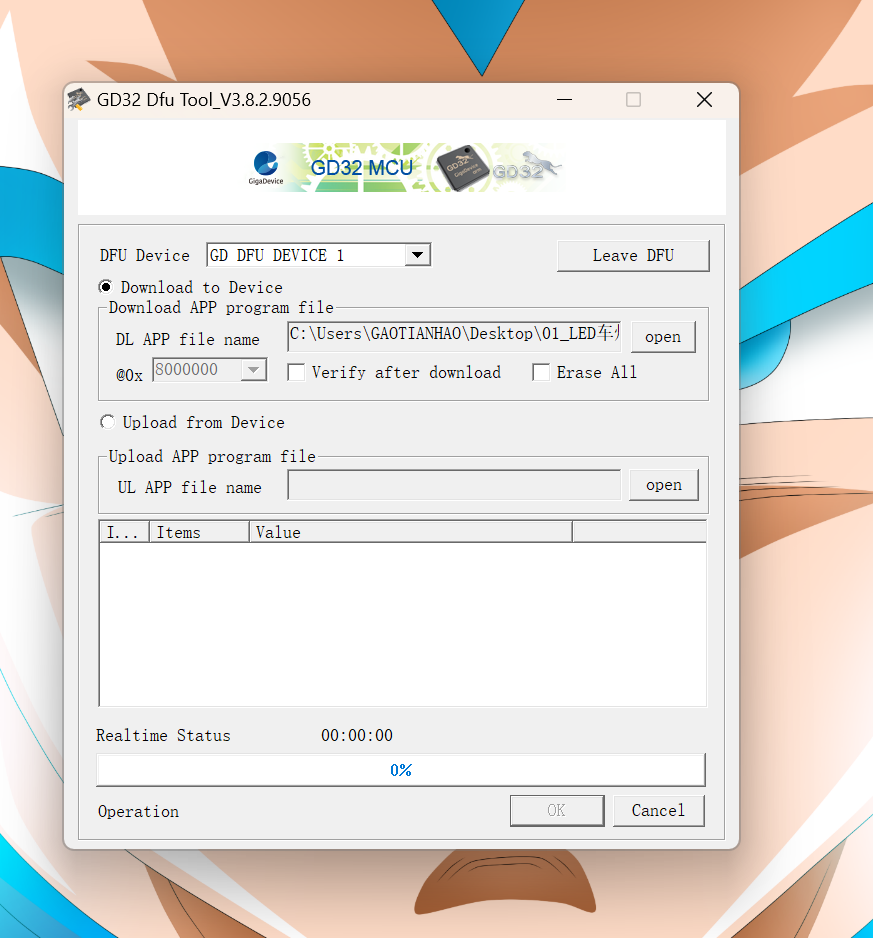Click open next to UL APP file name
Screen dimensions: 873x938
point(664,485)
